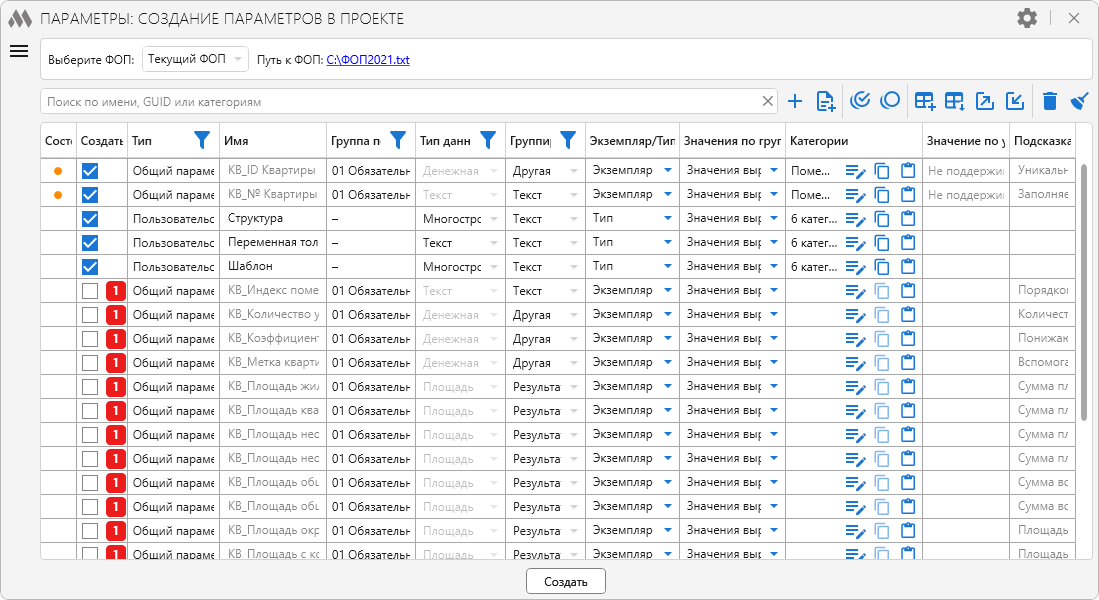This screenshot has width=1099, height=600.
Task: Click the uncheck-all empty circle icon
Action: (x=889, y=101)
